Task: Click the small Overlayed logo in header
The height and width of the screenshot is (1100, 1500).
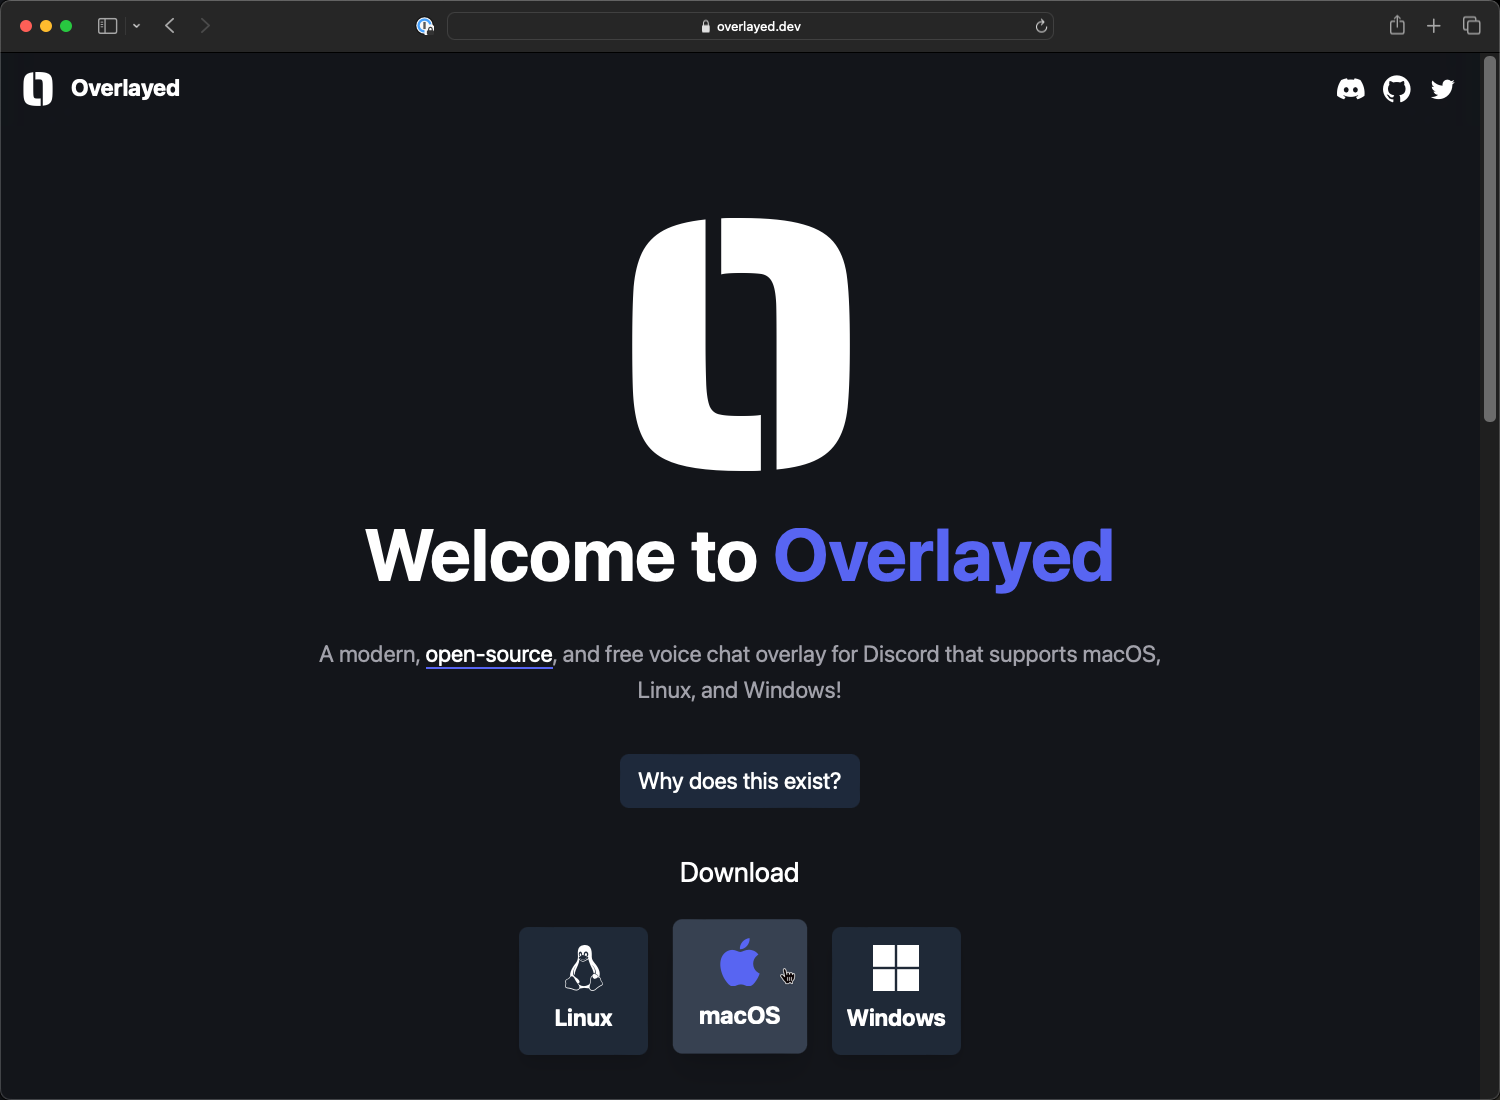Action: click(x=38, y=89)
